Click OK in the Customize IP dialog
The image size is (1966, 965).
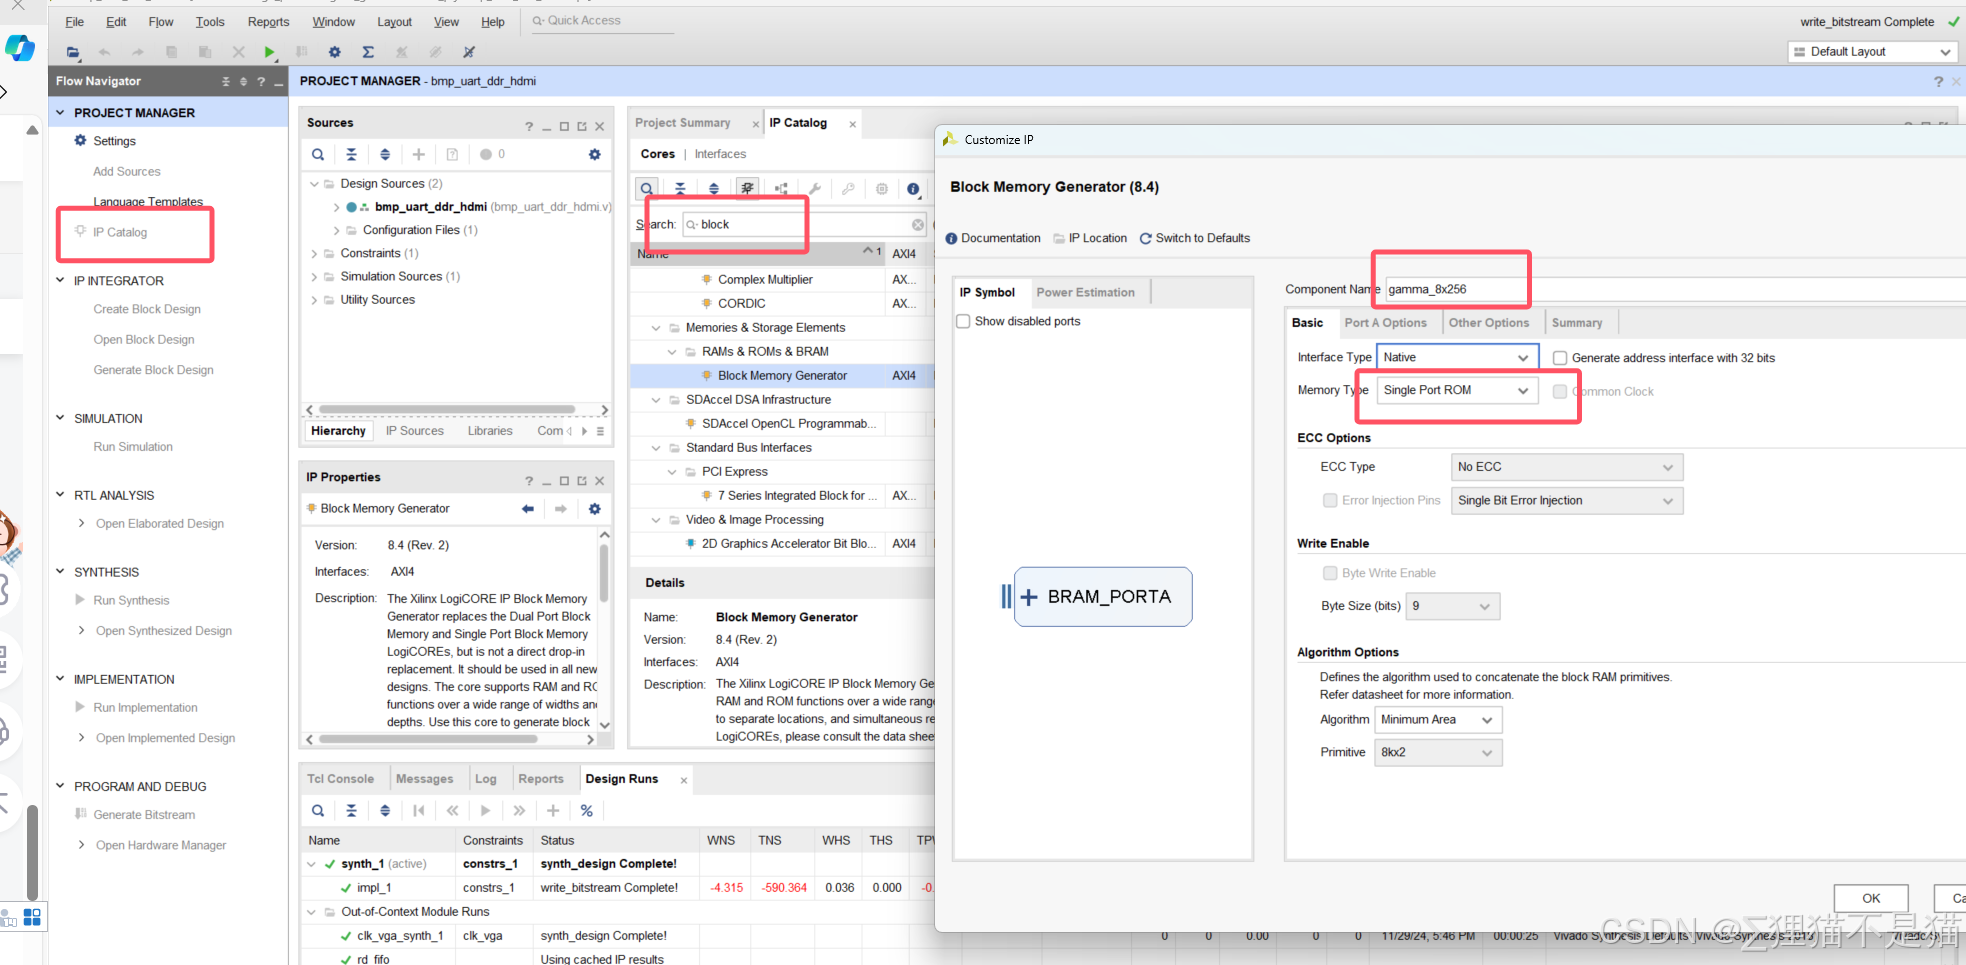click(1871, 898)
